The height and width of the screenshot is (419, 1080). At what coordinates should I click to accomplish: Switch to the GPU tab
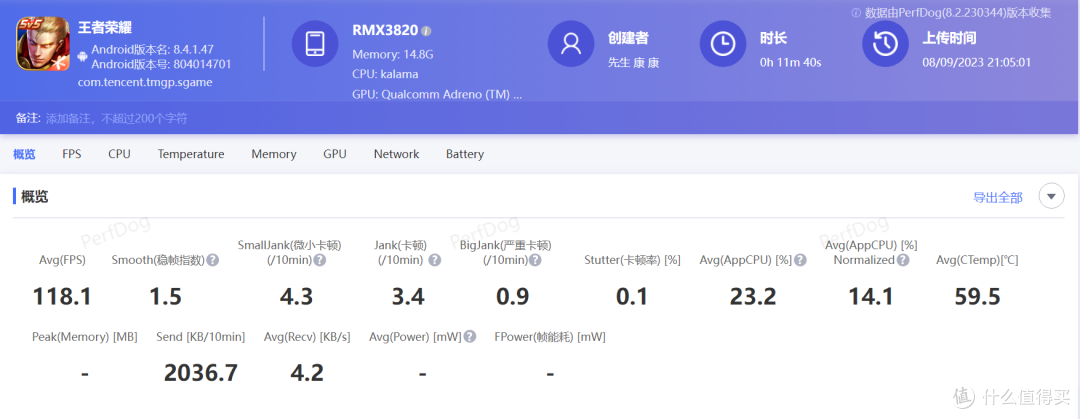click(335, 154)
